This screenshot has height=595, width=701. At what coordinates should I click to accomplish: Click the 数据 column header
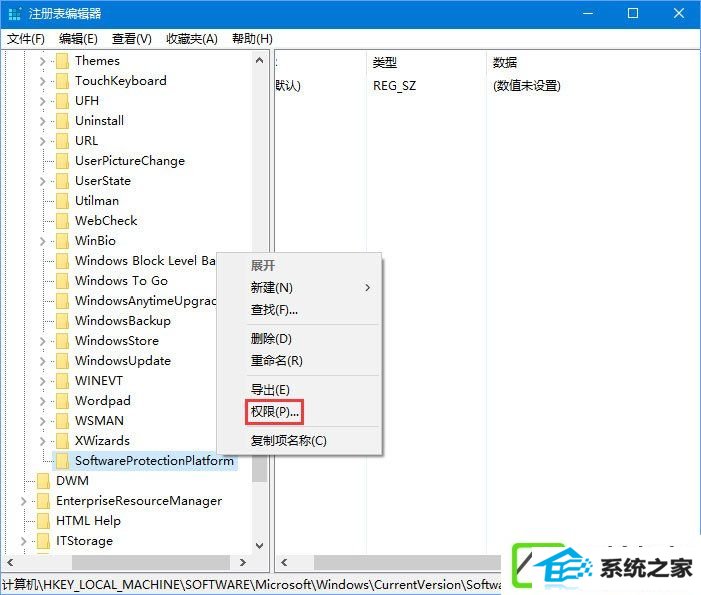[505, 62]
